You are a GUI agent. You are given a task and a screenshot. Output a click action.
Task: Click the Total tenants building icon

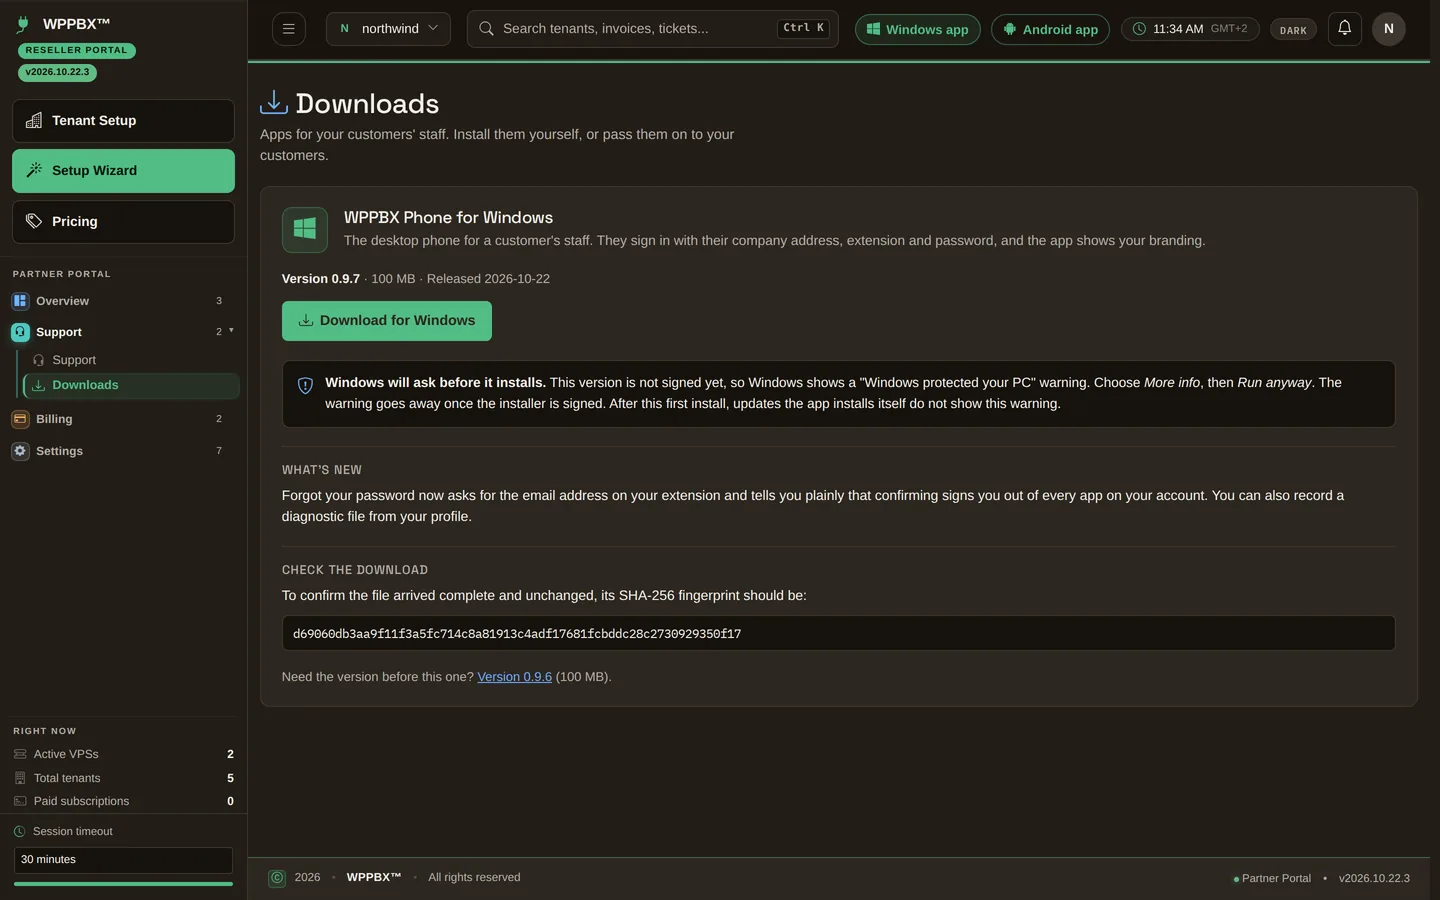(20, 778)
